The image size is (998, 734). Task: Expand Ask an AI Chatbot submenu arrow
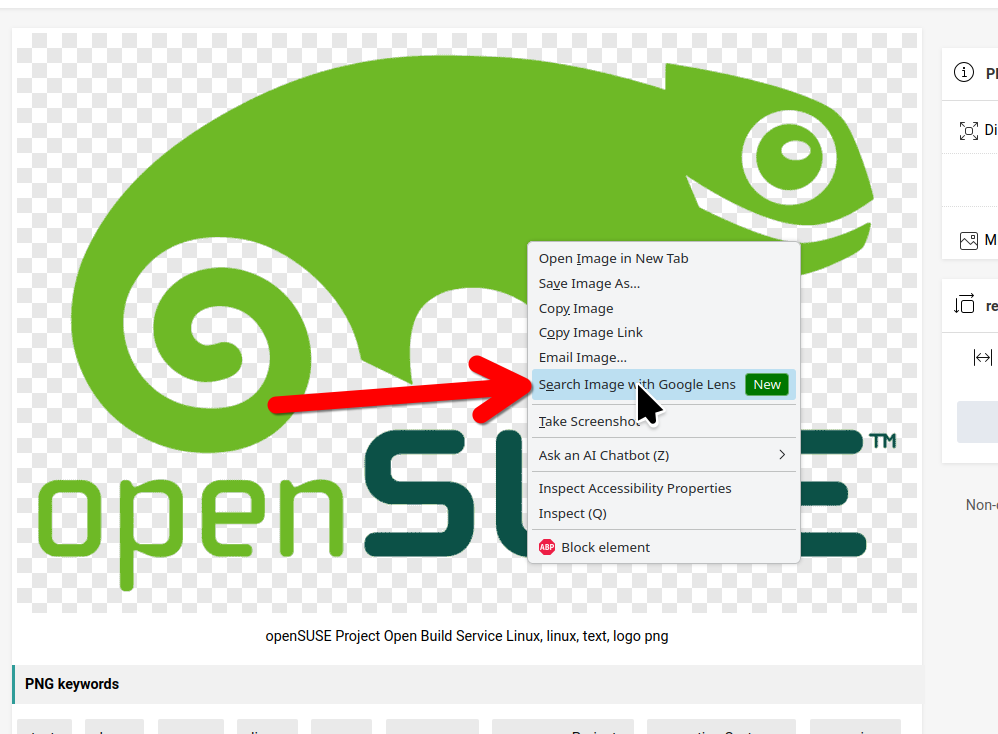click(782, 455)
